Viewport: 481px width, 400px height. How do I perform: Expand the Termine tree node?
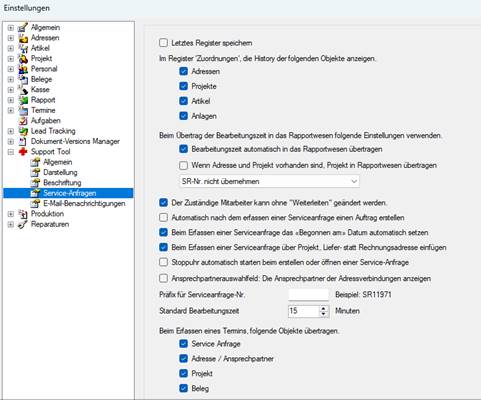coord(11,110)
